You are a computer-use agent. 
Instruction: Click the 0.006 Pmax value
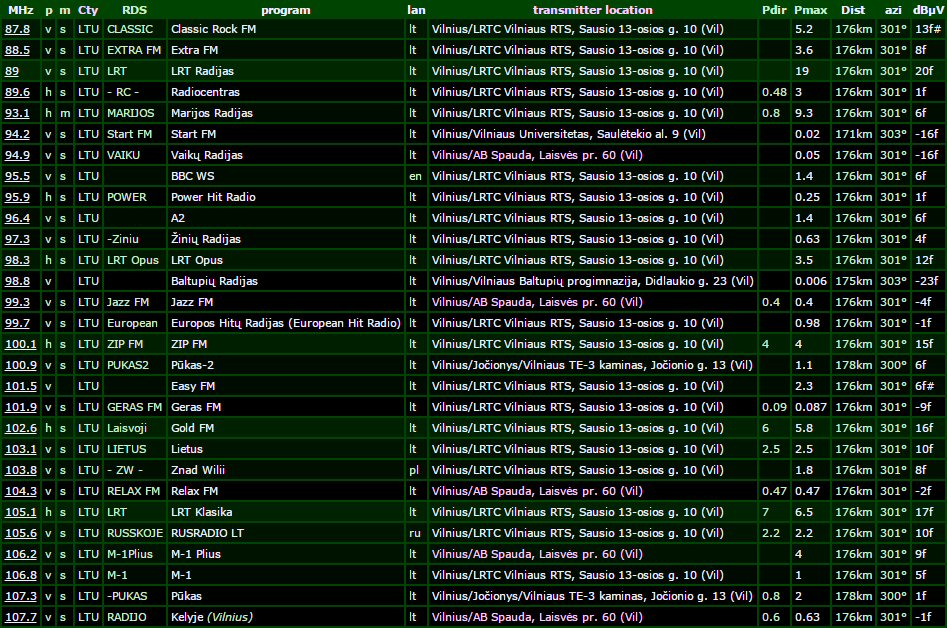pos(811,281)
